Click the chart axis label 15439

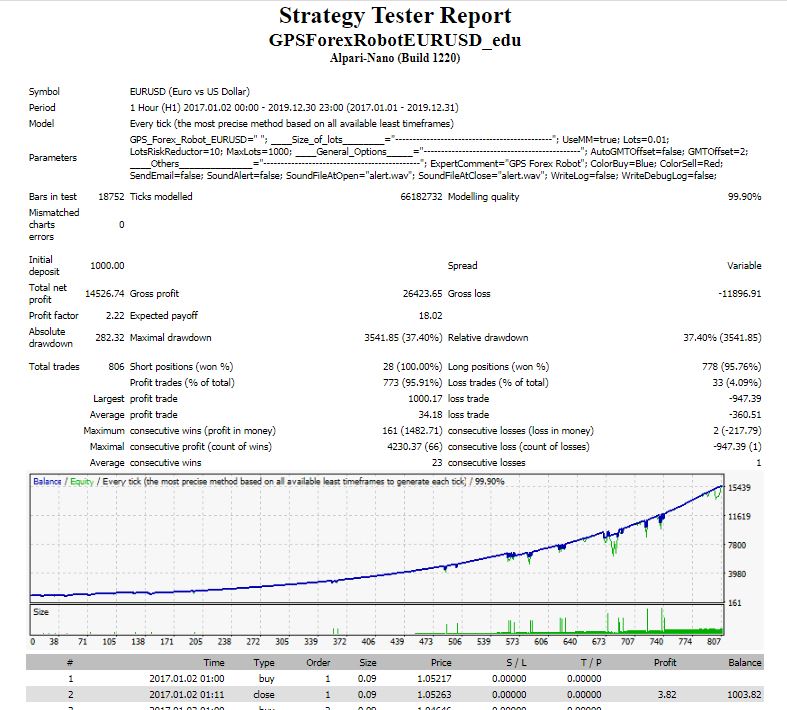tap(739, 488)
